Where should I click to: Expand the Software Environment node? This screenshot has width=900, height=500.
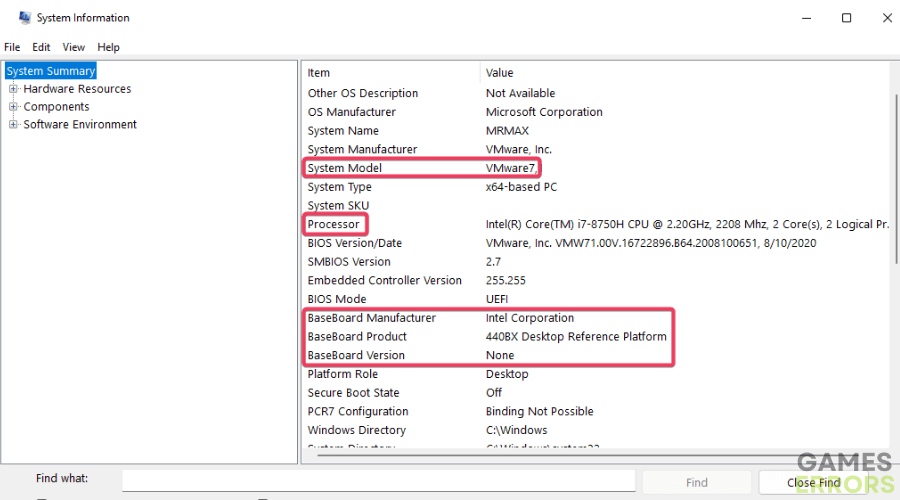(x=13, y=125)
